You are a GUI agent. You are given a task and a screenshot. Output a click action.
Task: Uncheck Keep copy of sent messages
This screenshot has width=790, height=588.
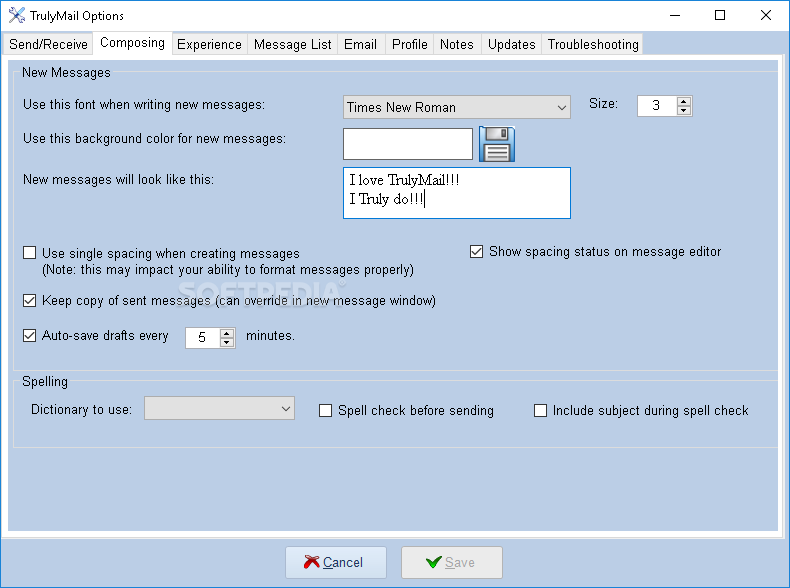coord(30,301)
